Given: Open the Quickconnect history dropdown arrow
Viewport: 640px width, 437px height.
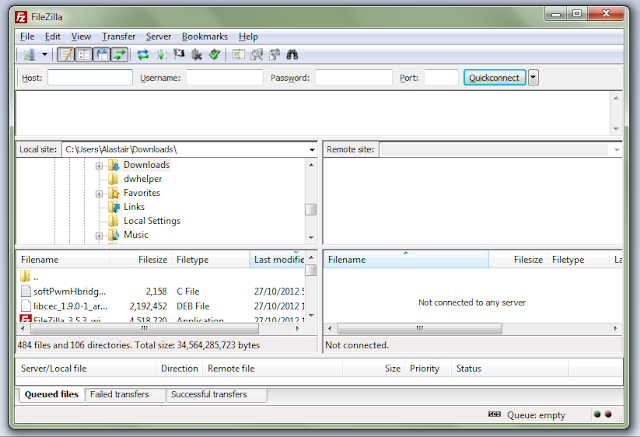Looking at the screenshot, I should pos(533,78).
